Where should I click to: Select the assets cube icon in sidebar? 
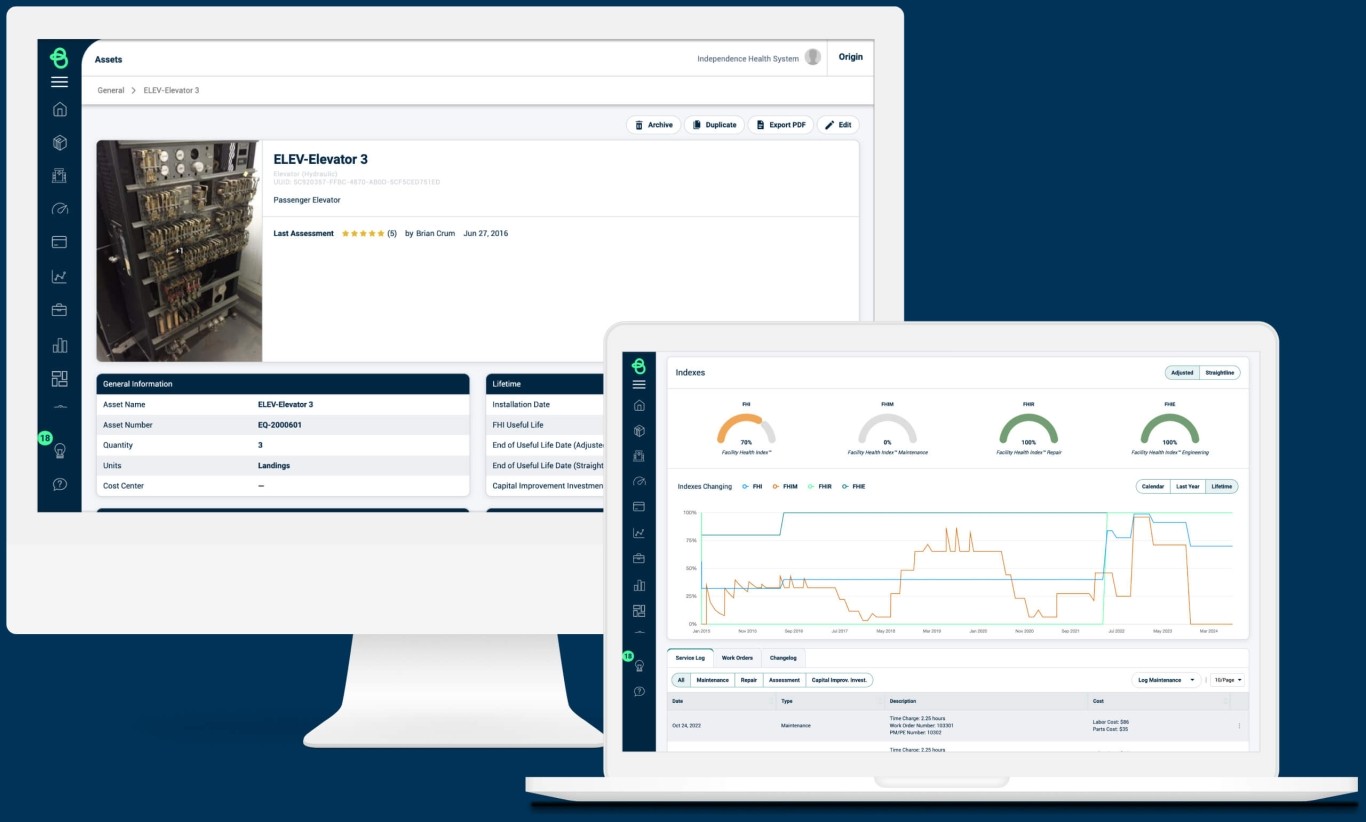tap(59, 142)
